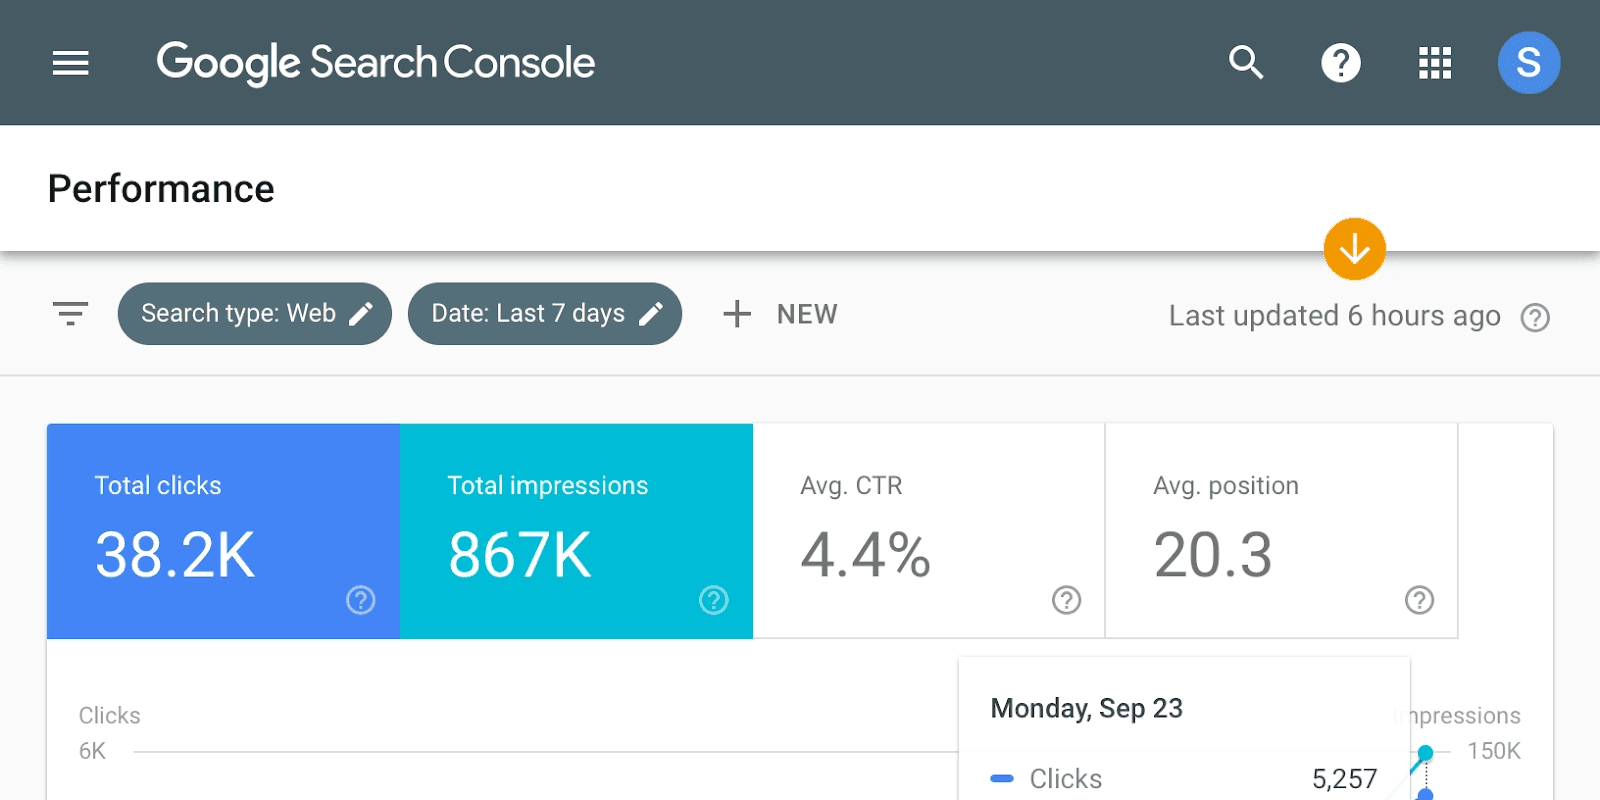The width and height of the screenshot is (1600, 800).
Task: Click help icon in Avg. CTR card
Action: 1066,600
